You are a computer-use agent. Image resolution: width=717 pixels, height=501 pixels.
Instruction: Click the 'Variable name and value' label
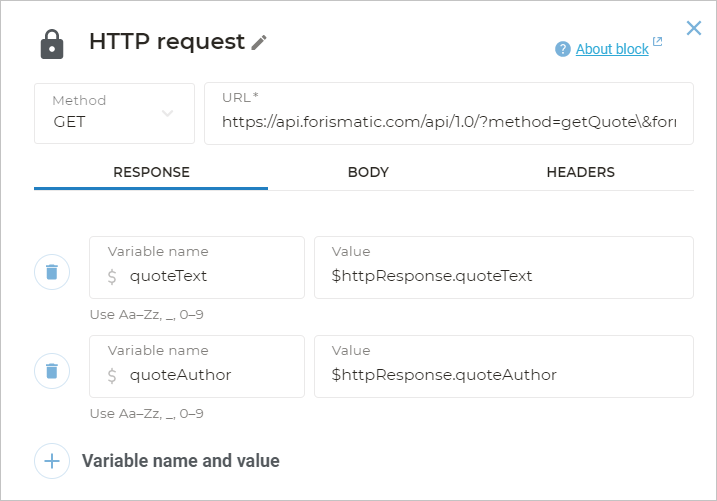tap(180, 461)
